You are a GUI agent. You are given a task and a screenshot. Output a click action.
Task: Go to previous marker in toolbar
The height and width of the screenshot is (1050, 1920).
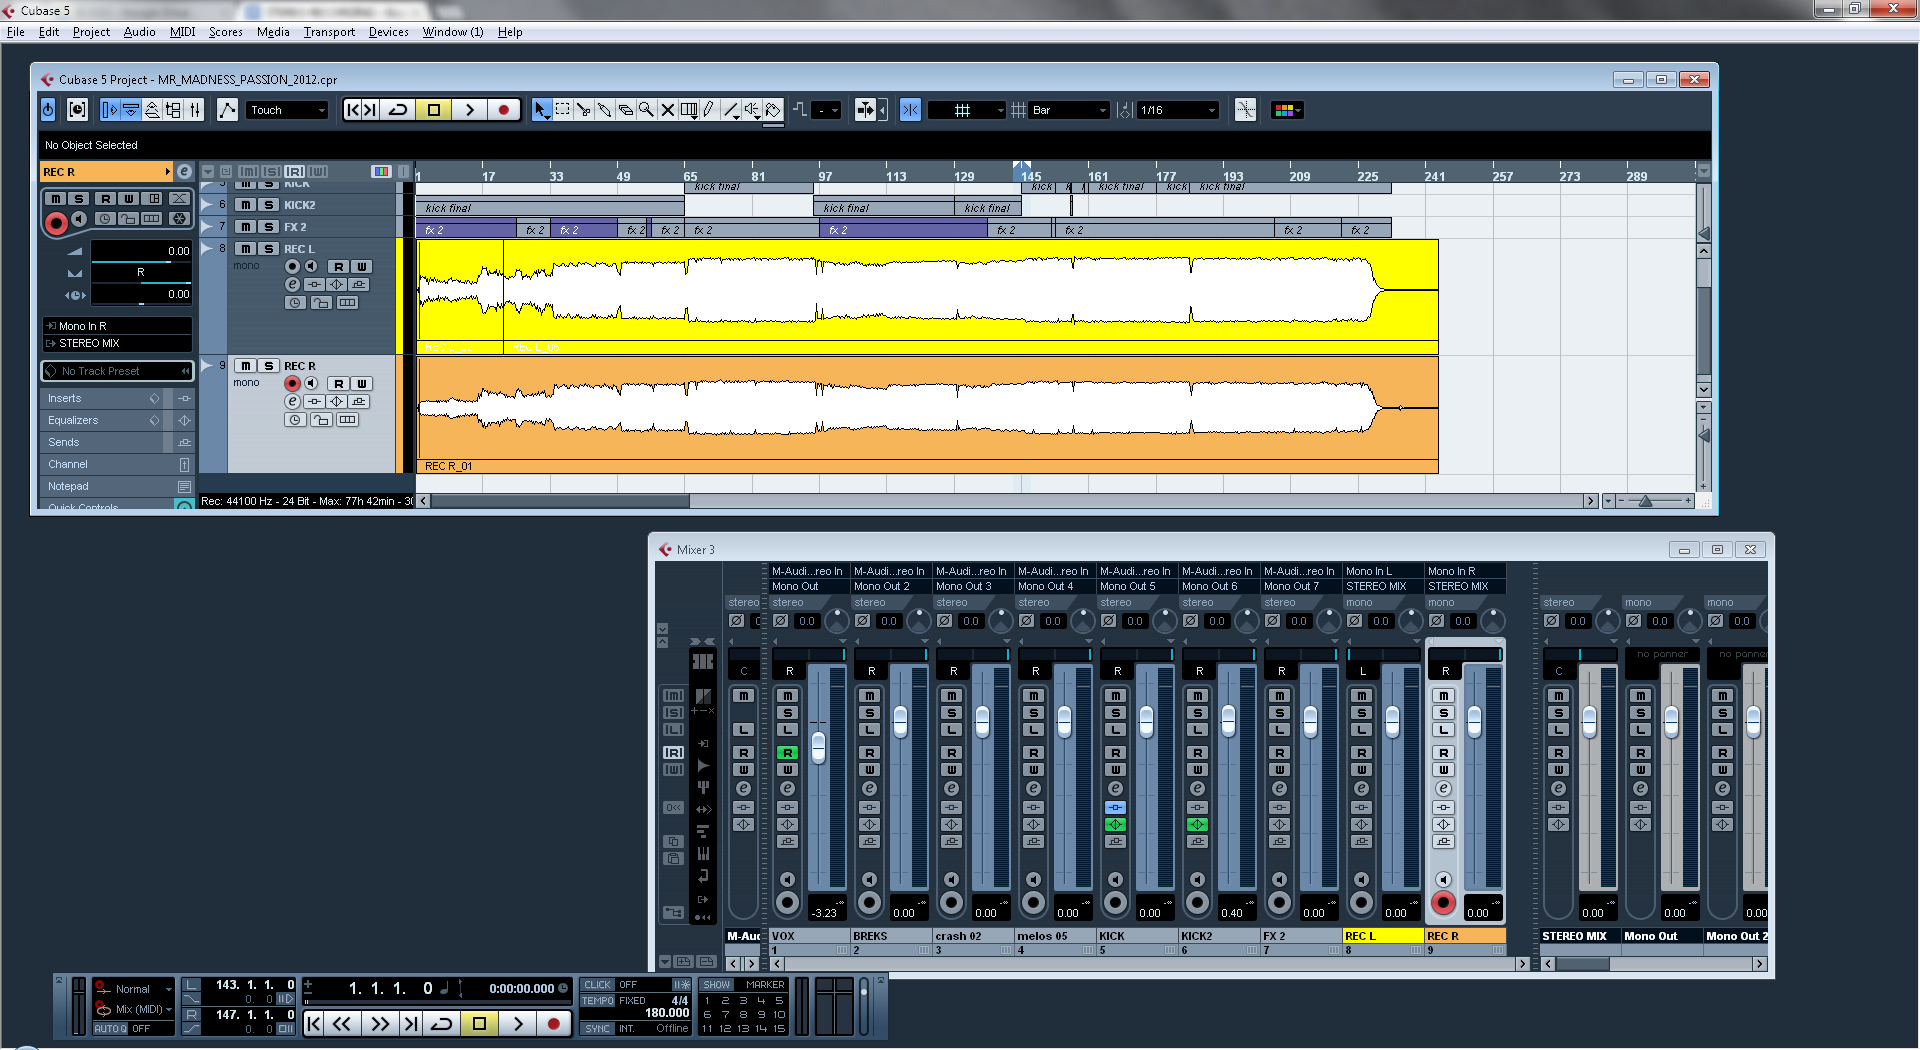pos(352,110)
